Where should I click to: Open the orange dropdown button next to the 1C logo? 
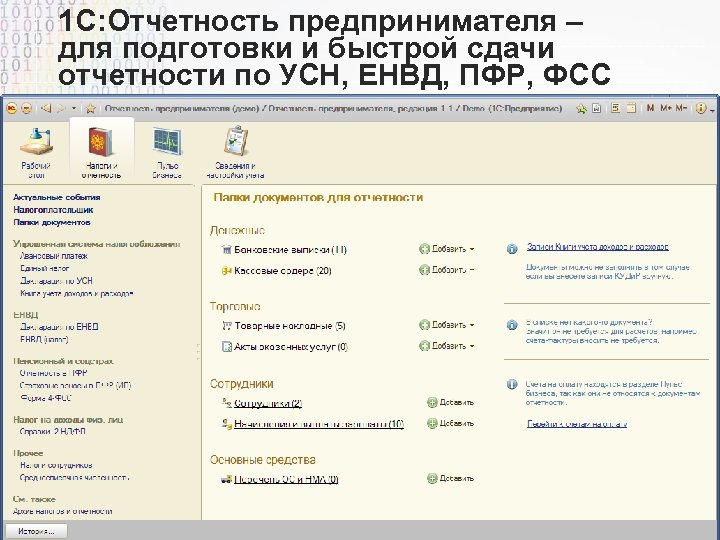coord(27,109)
